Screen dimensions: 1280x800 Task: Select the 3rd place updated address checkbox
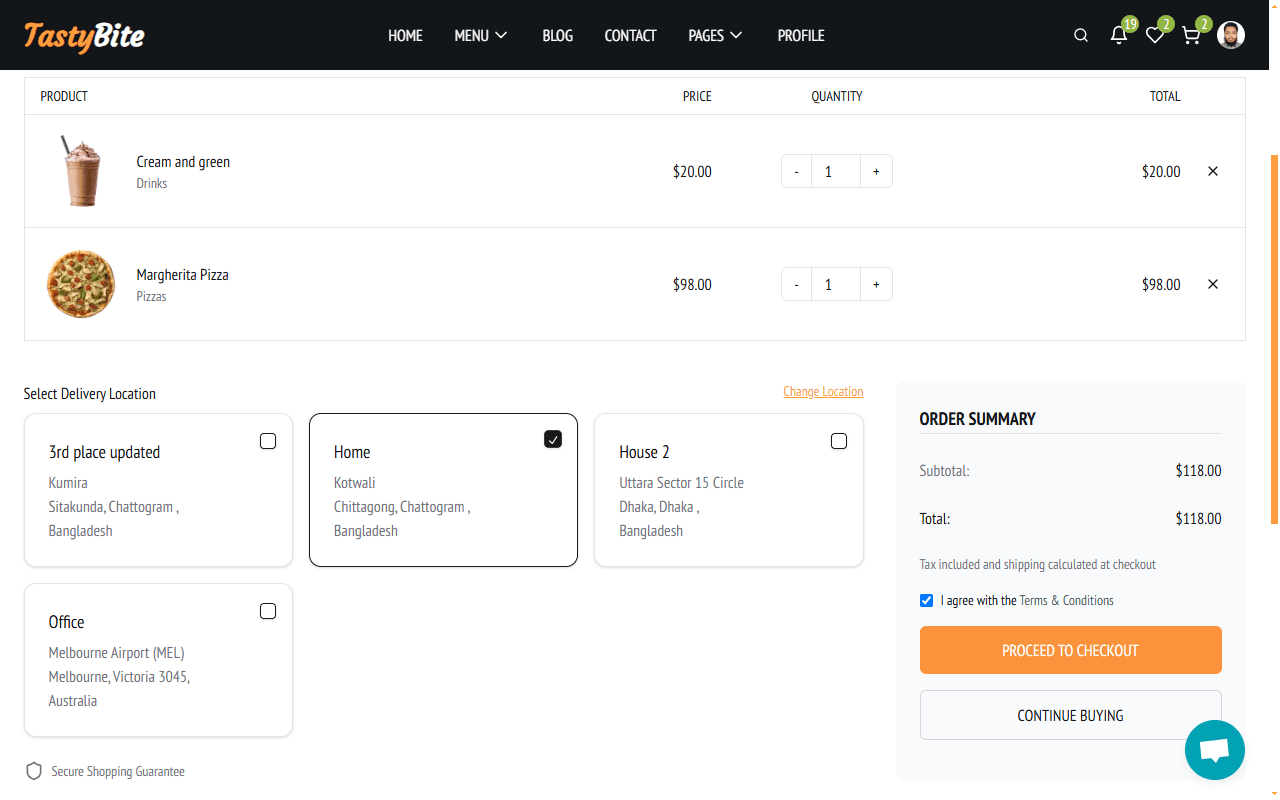(x=268, y=441)
